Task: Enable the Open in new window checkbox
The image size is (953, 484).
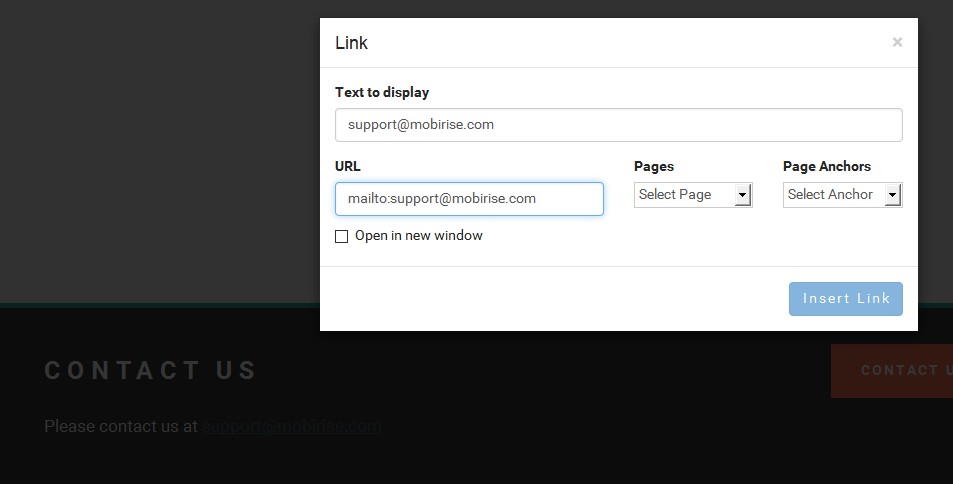Action: pyautogui.click(x=342, y=237)
